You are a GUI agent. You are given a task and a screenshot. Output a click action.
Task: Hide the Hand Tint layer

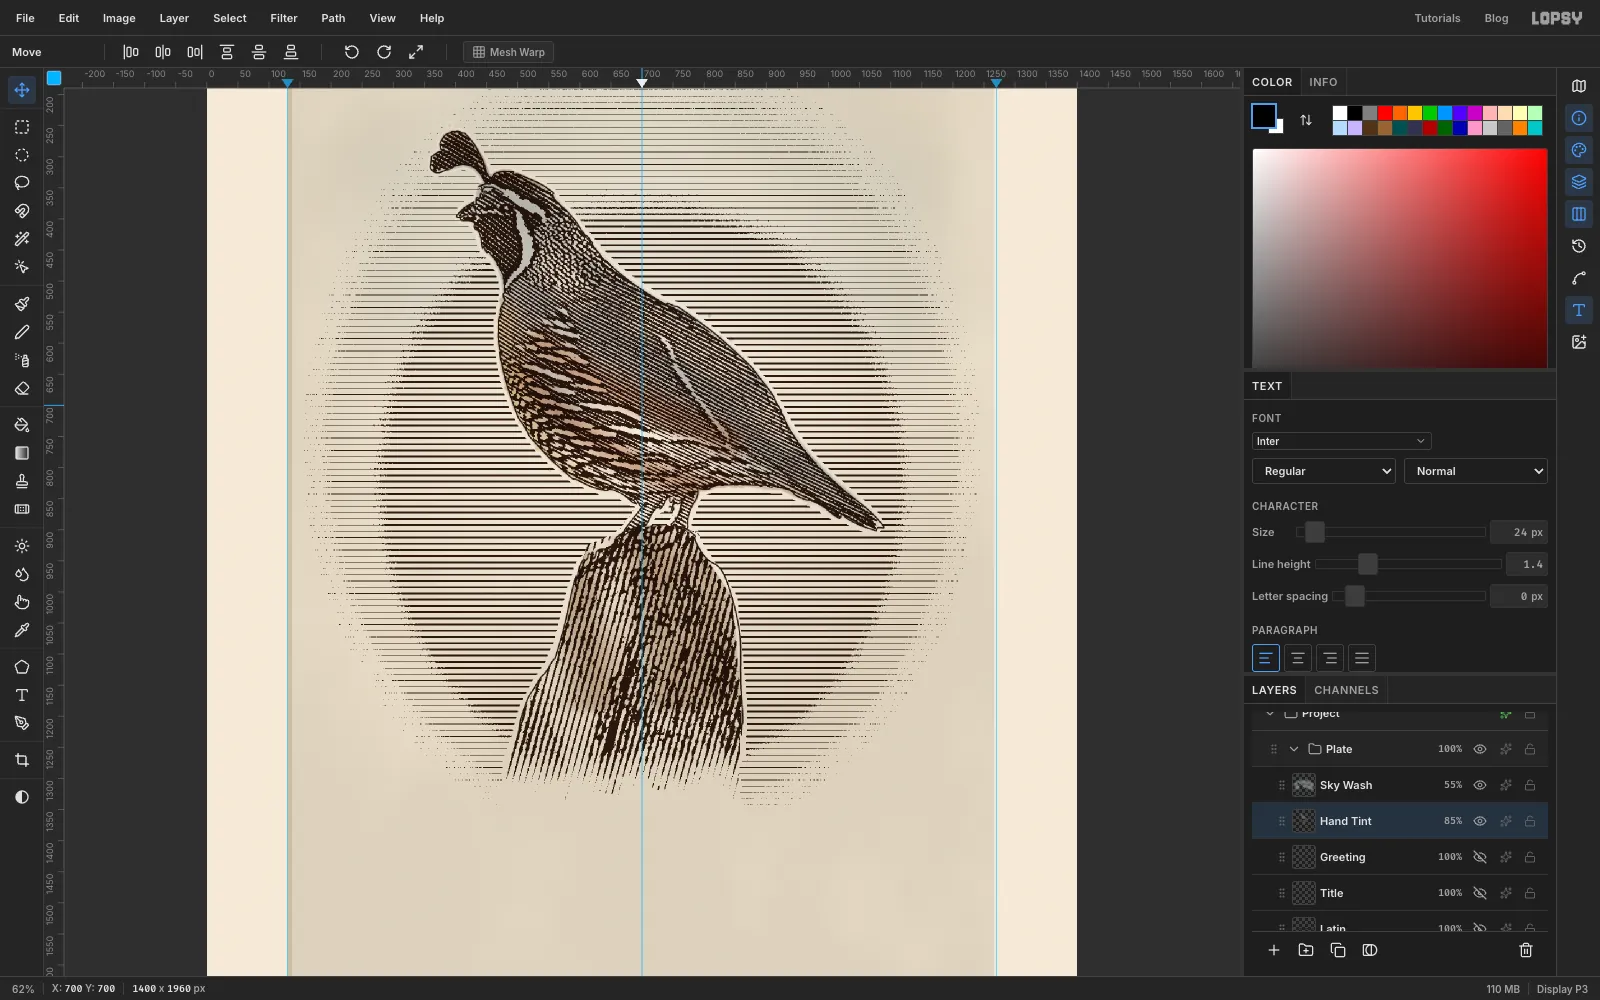(x=1480, y=821)
